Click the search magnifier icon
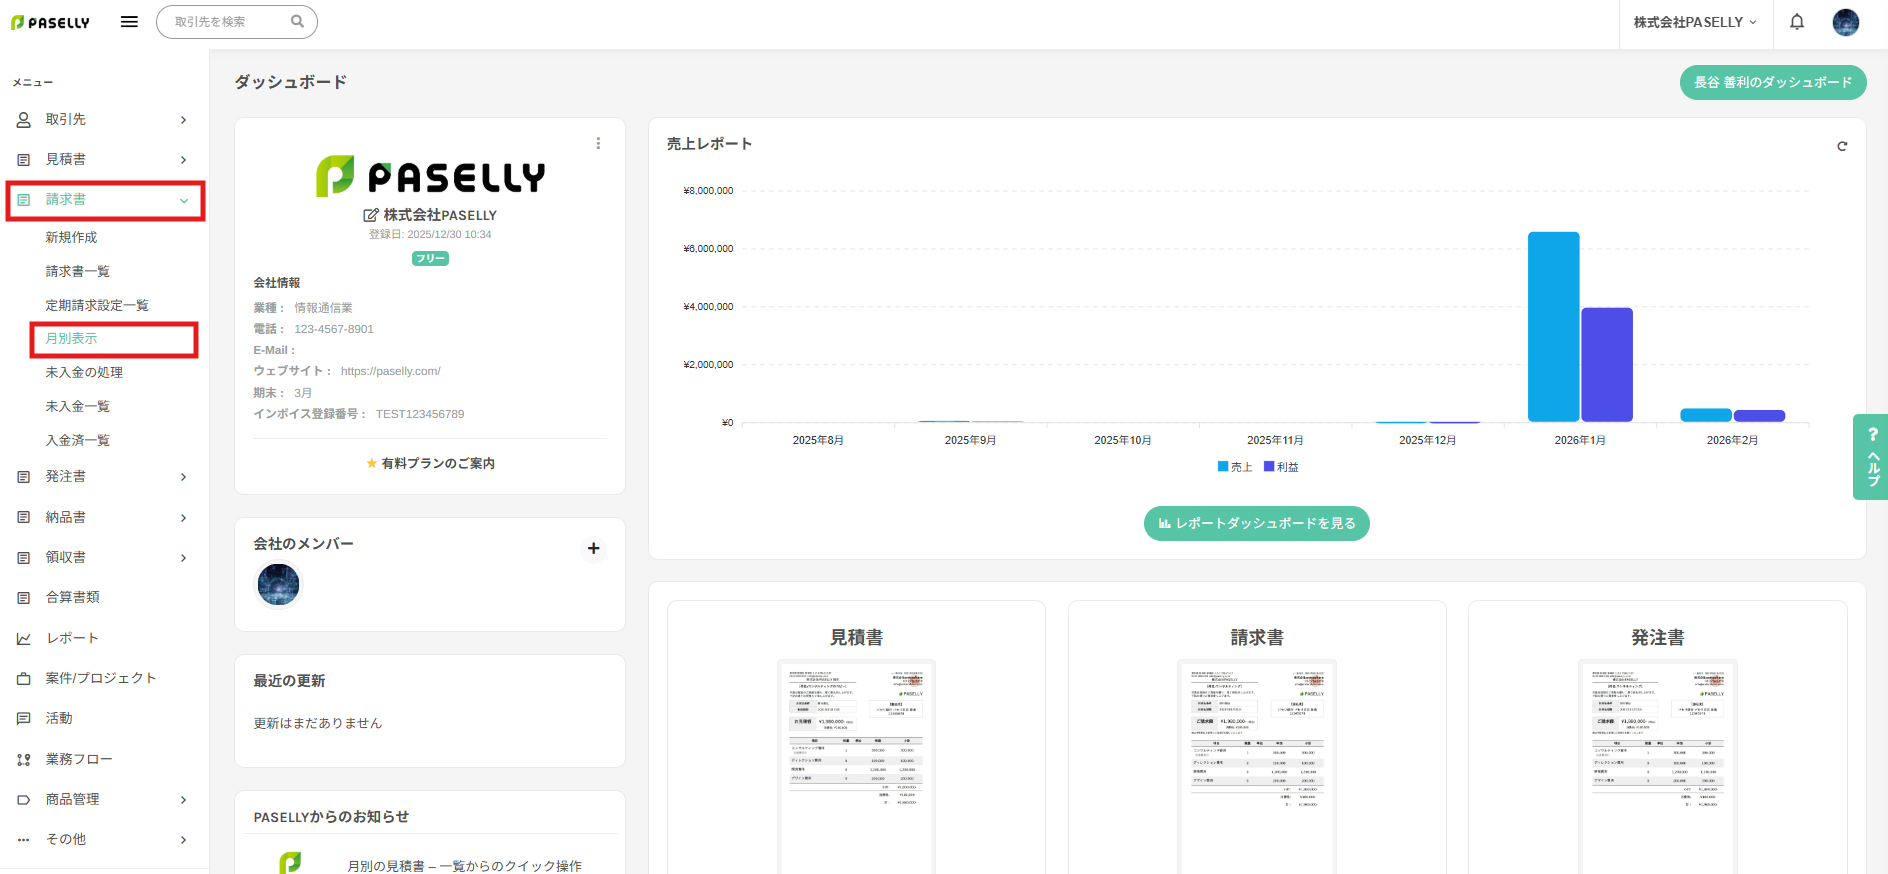Screen dimensions: 1888x874 297,21
